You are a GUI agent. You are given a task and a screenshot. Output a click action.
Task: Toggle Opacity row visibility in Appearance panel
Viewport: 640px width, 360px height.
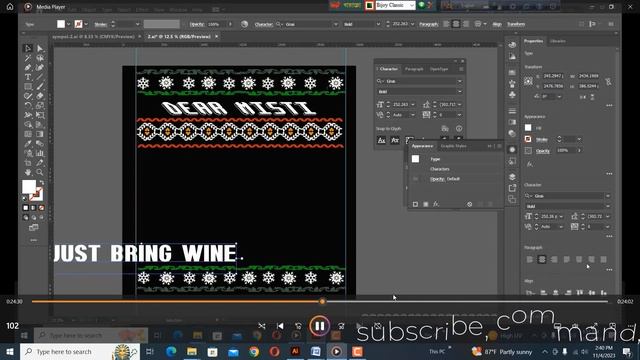tap(415, 179)
